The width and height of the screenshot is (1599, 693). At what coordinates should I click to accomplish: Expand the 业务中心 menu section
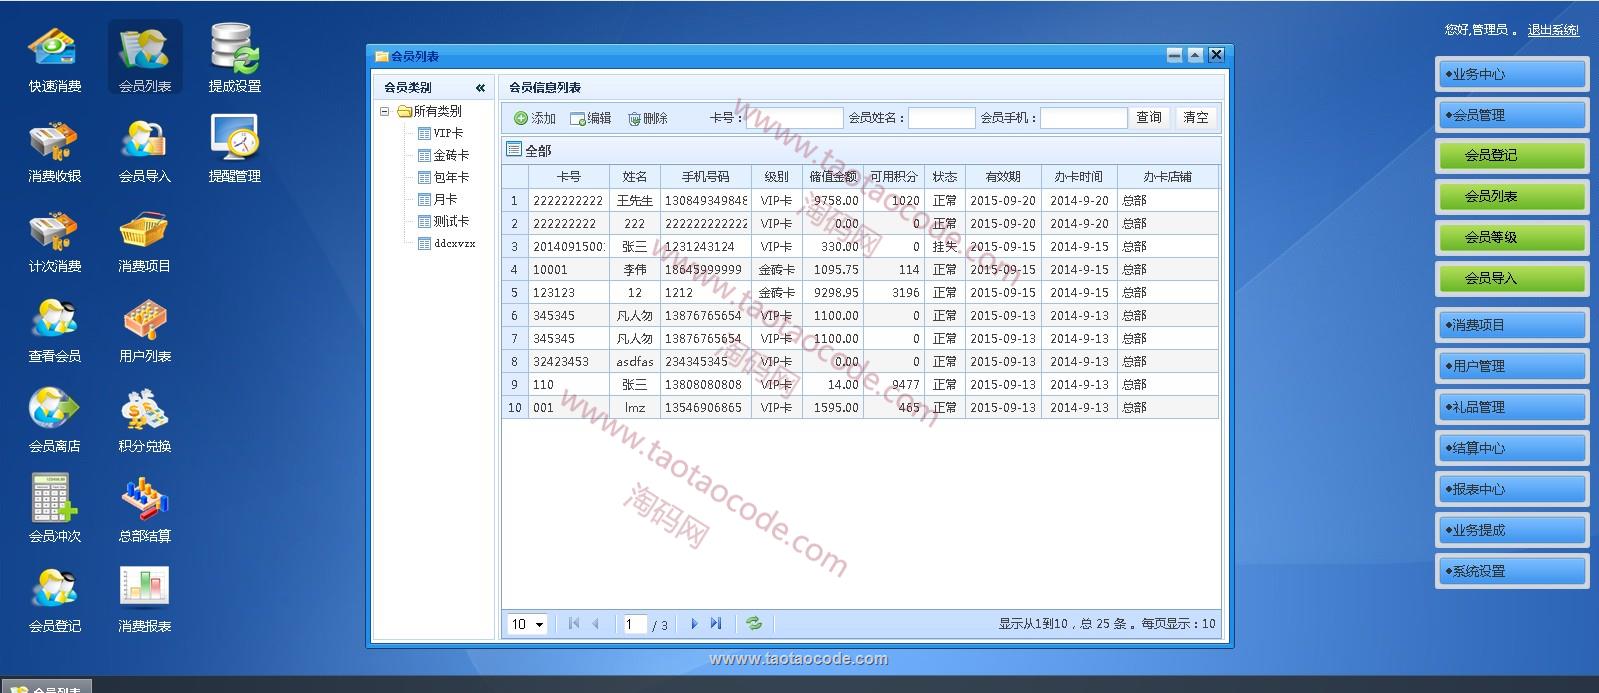(1511, 75)
